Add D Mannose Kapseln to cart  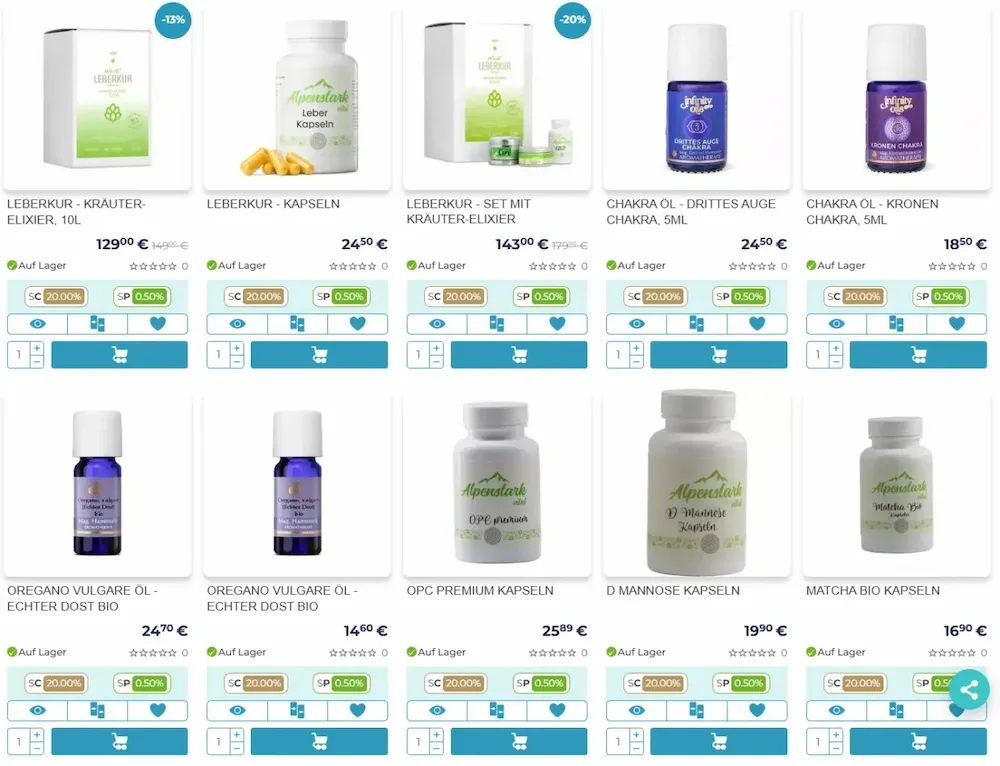719,741
